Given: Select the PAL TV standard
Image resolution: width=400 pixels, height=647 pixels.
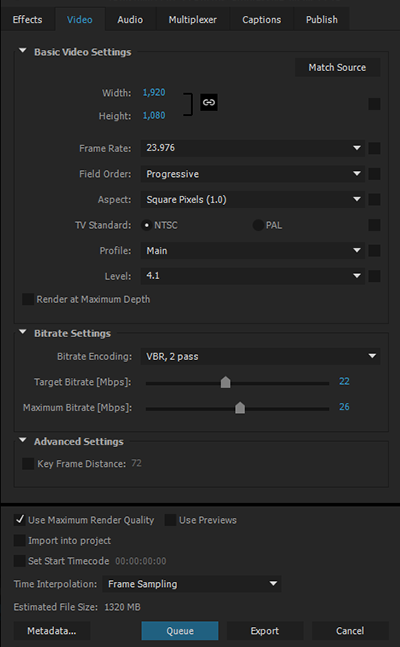Looking at the screenshot, I should pos(258,225).
